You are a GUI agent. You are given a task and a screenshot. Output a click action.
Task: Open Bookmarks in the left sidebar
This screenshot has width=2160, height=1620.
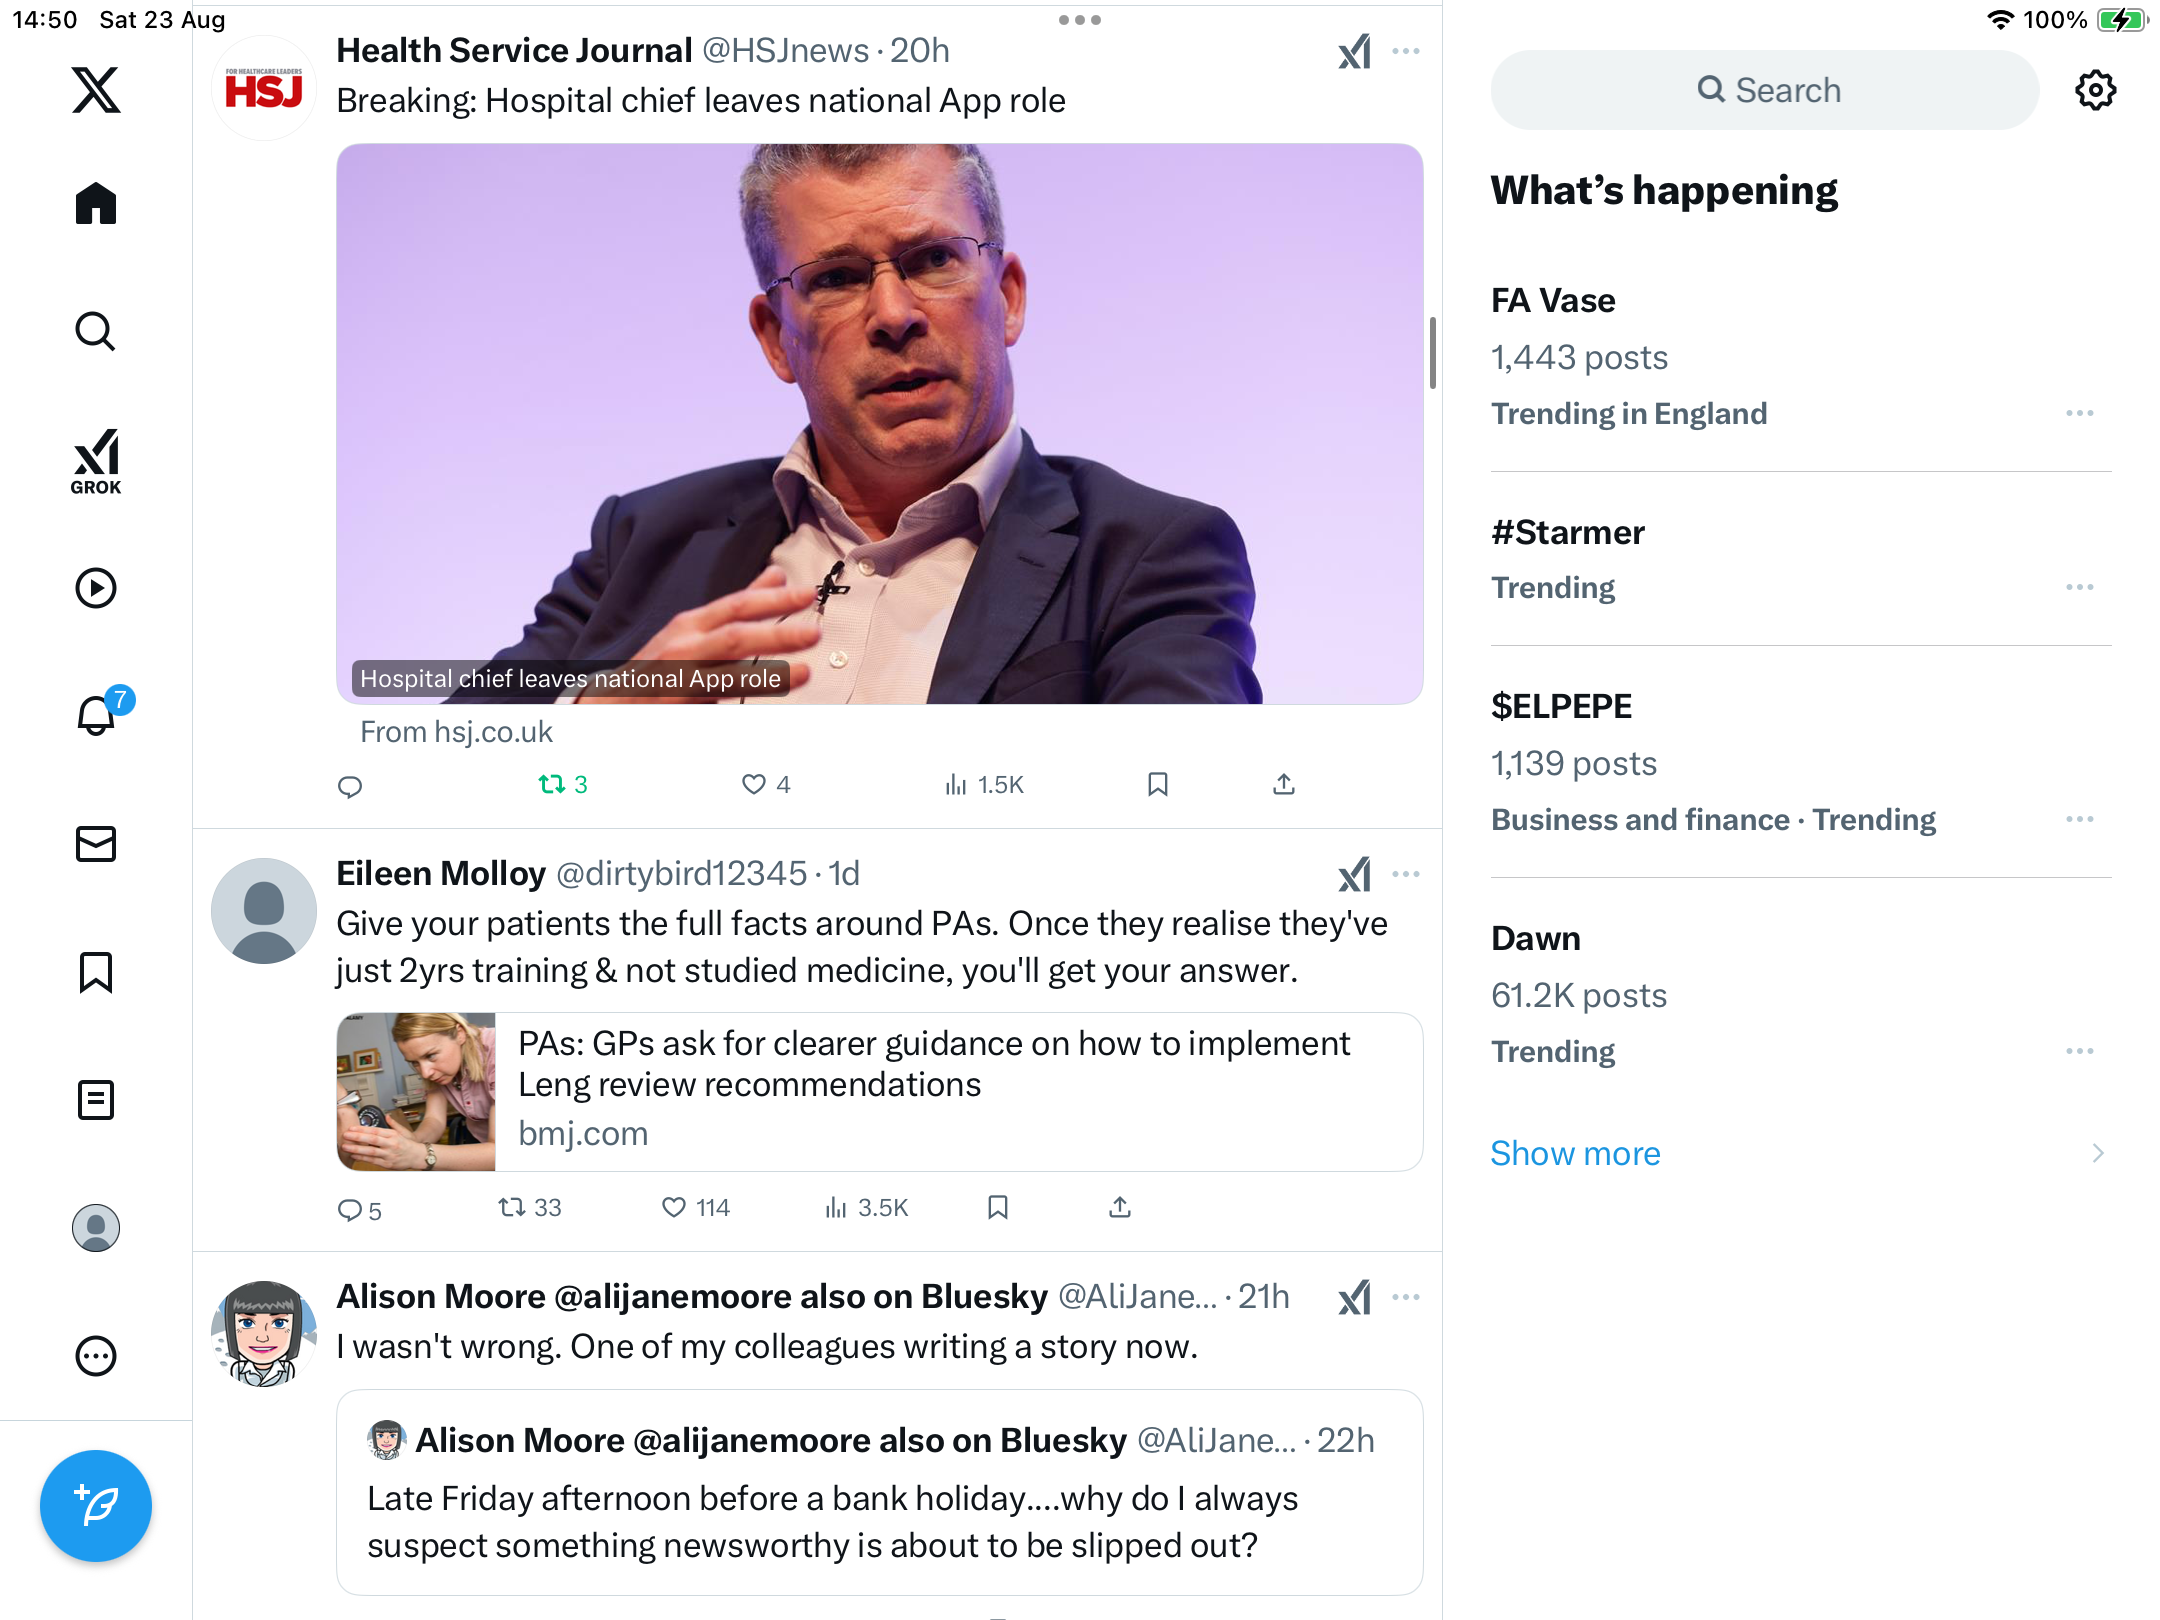click(x=96, y=972)
